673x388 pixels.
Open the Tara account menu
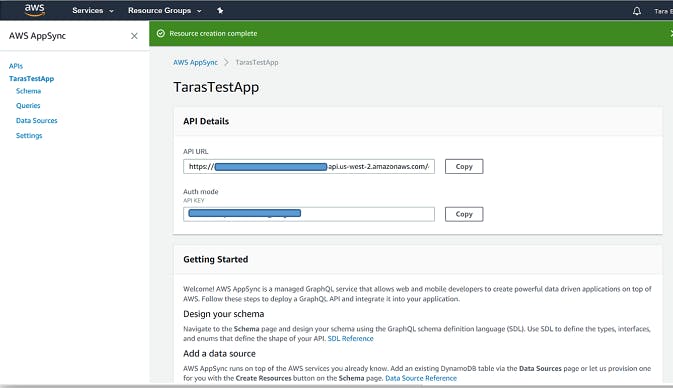coord(663,11)
